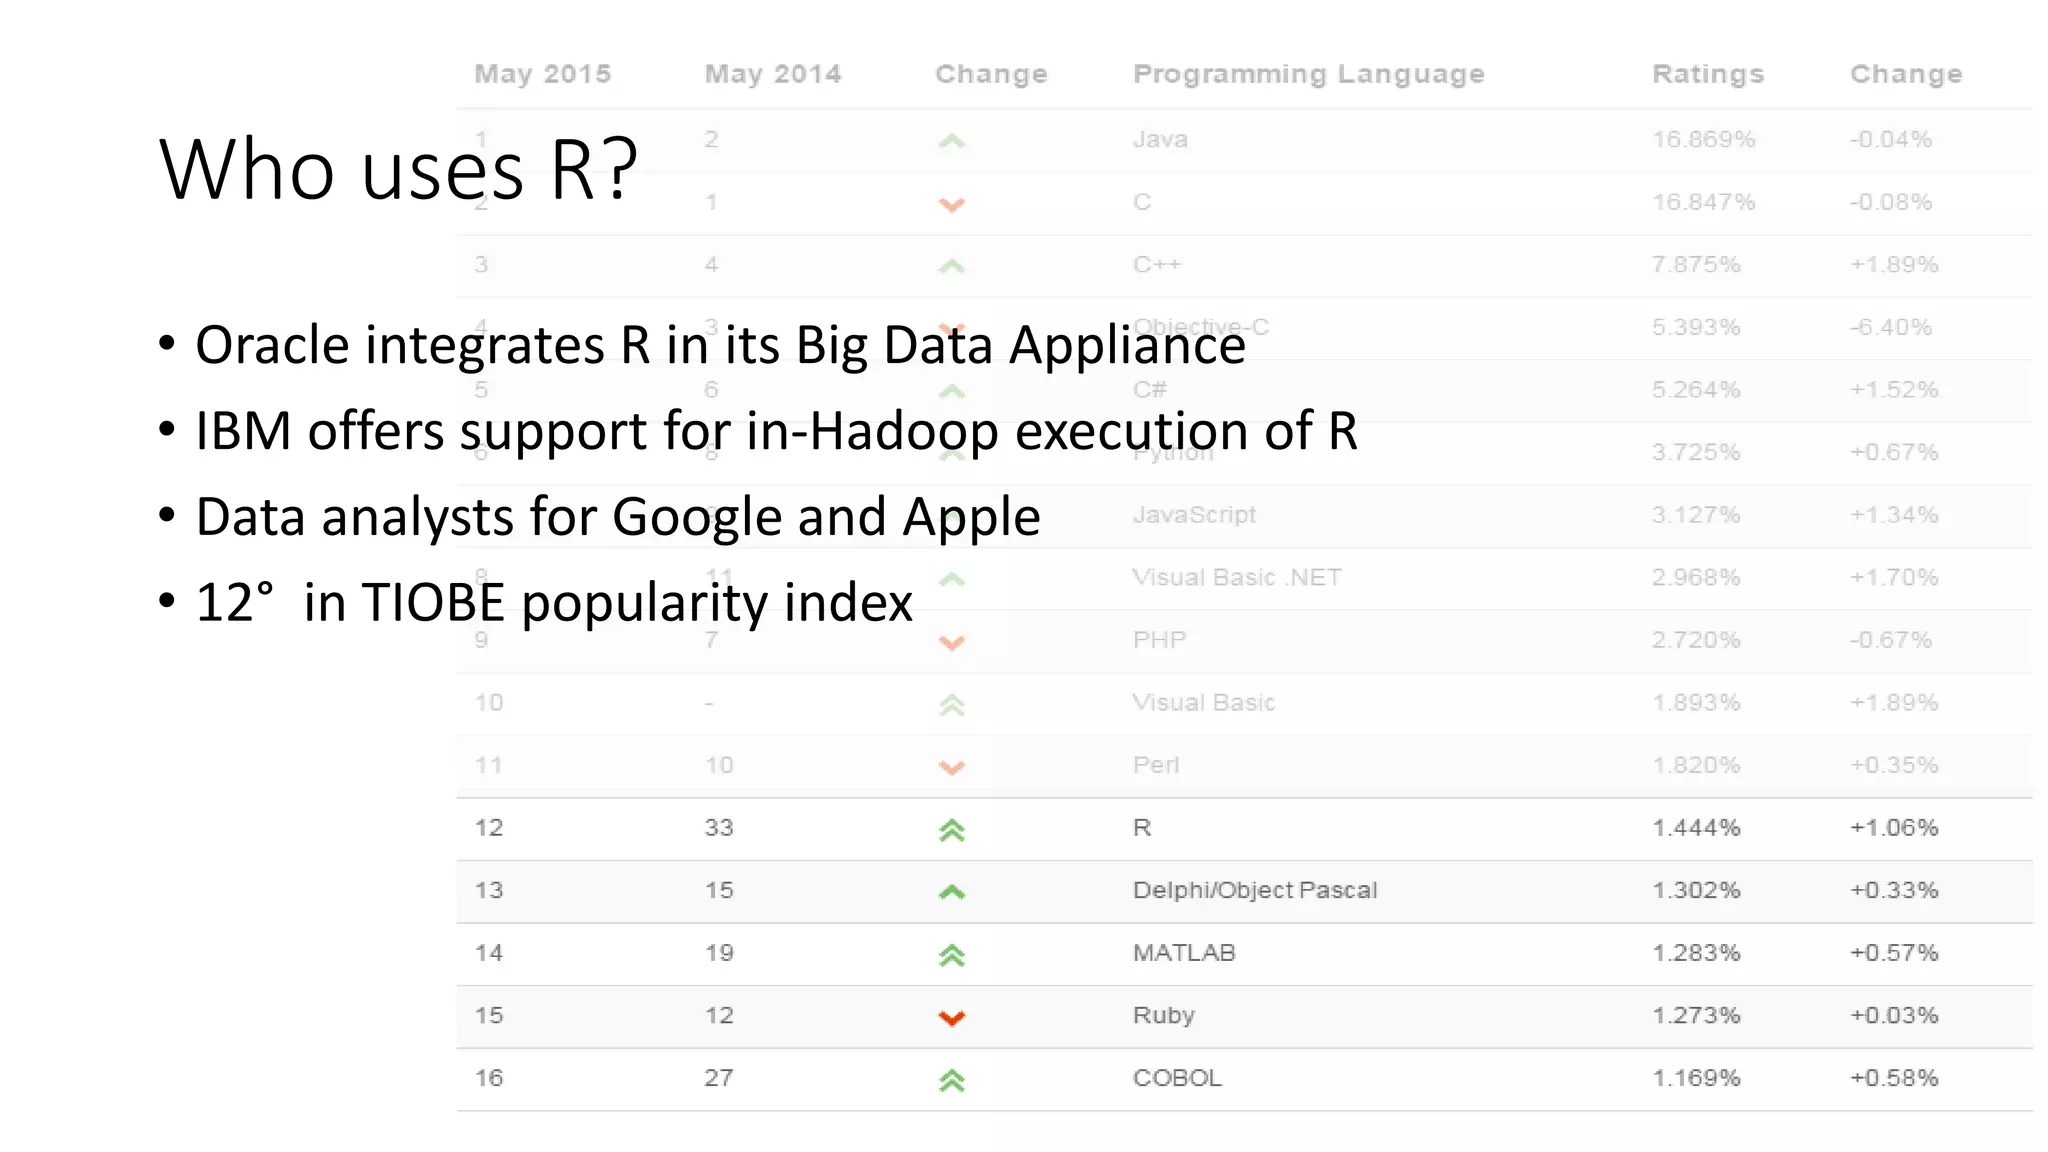Click the R rating value '1.444%'
This screenshot has height=1152, width=2048.
click(1696, 828)
